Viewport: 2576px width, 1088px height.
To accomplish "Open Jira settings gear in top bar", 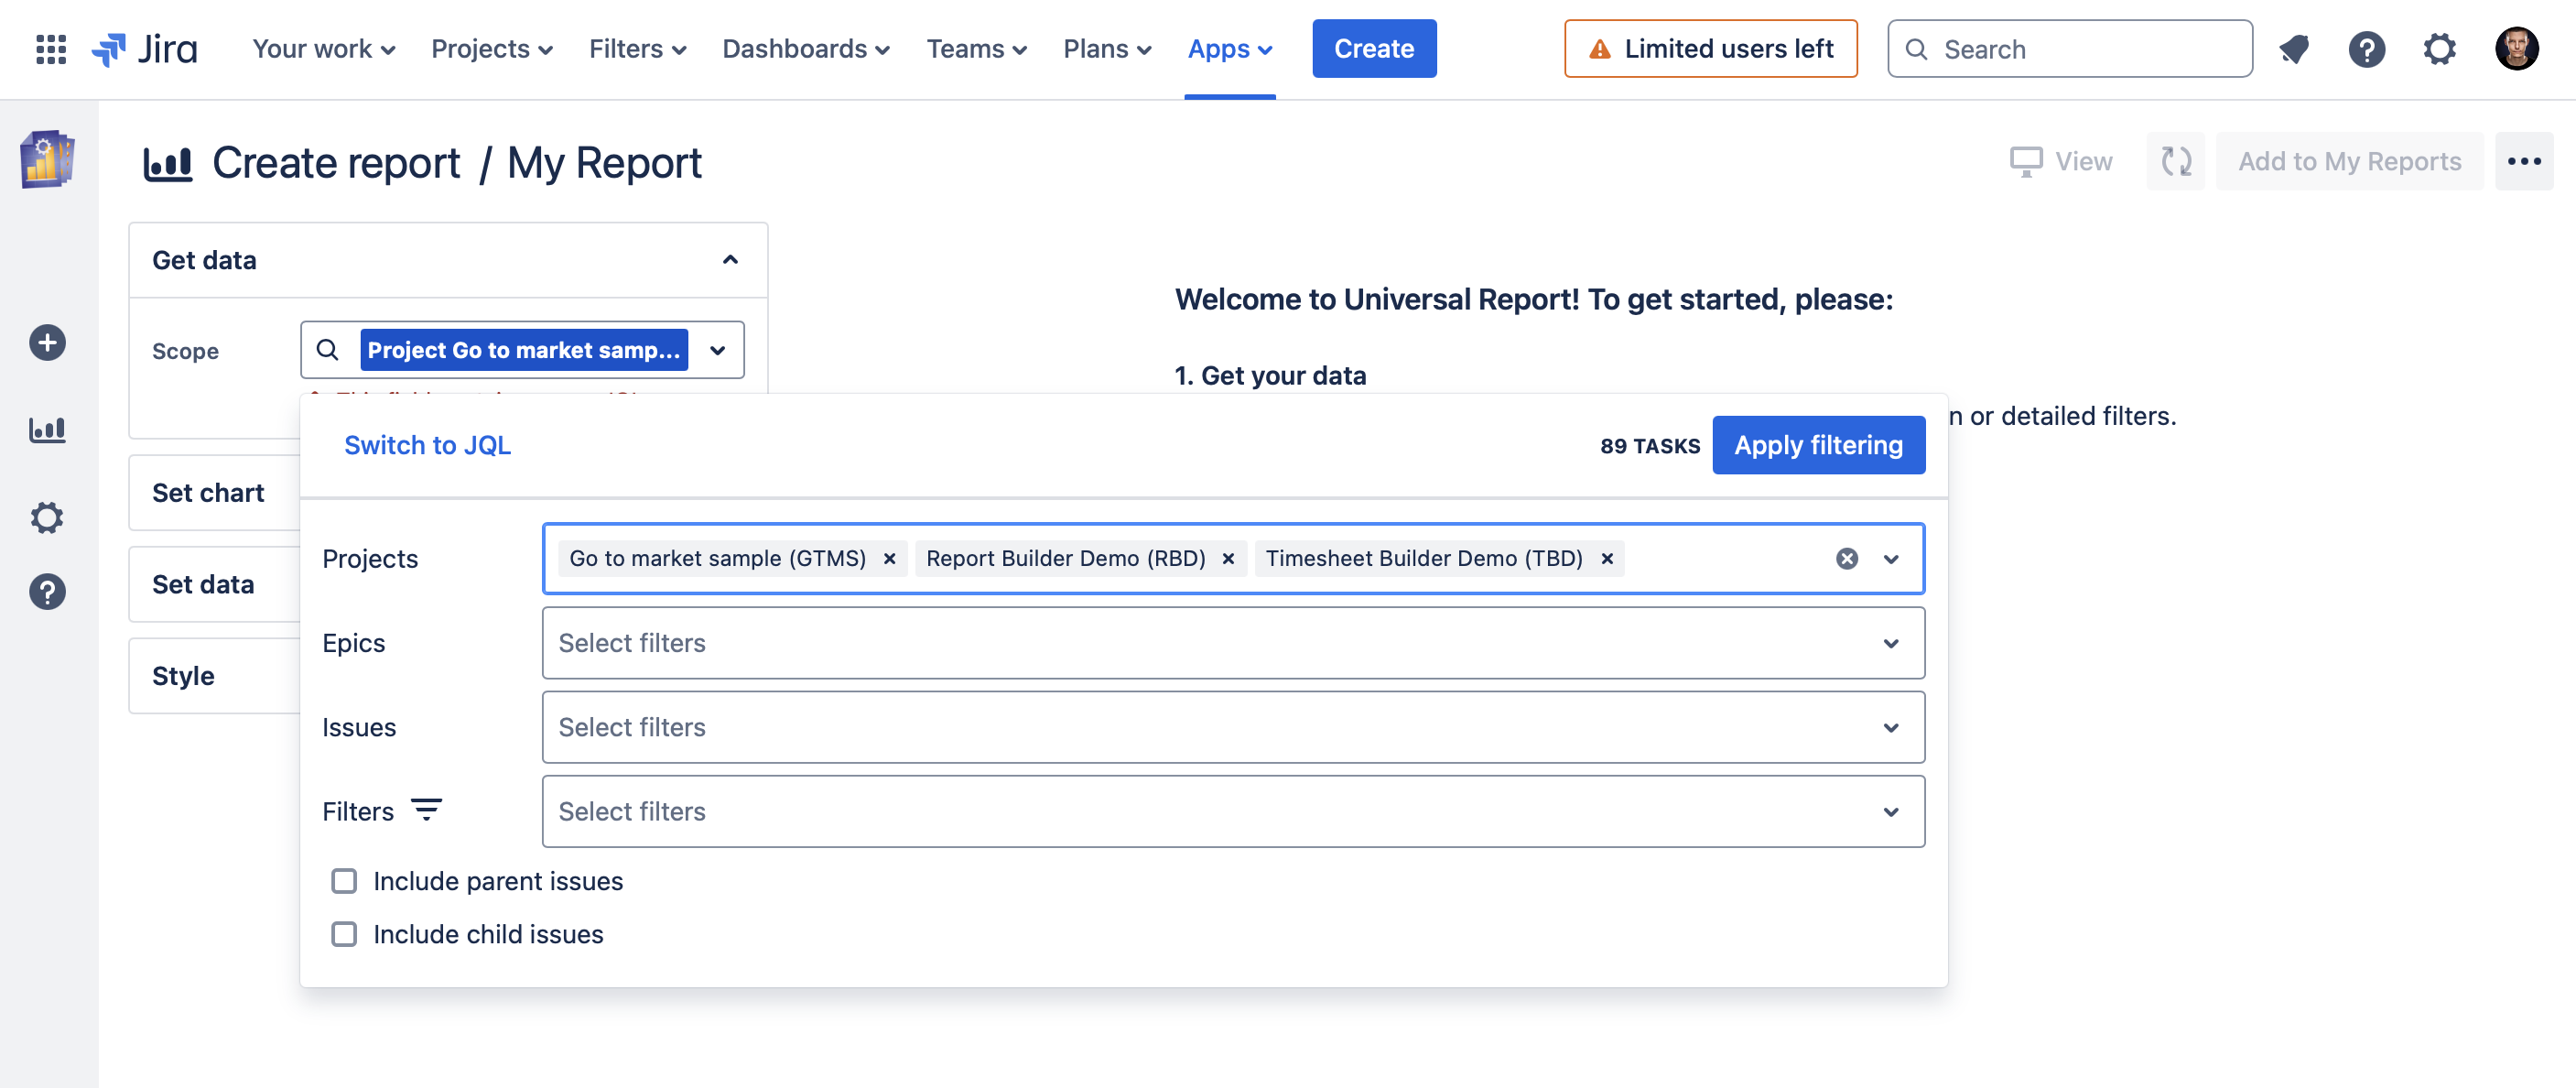I will (2440, 49).
